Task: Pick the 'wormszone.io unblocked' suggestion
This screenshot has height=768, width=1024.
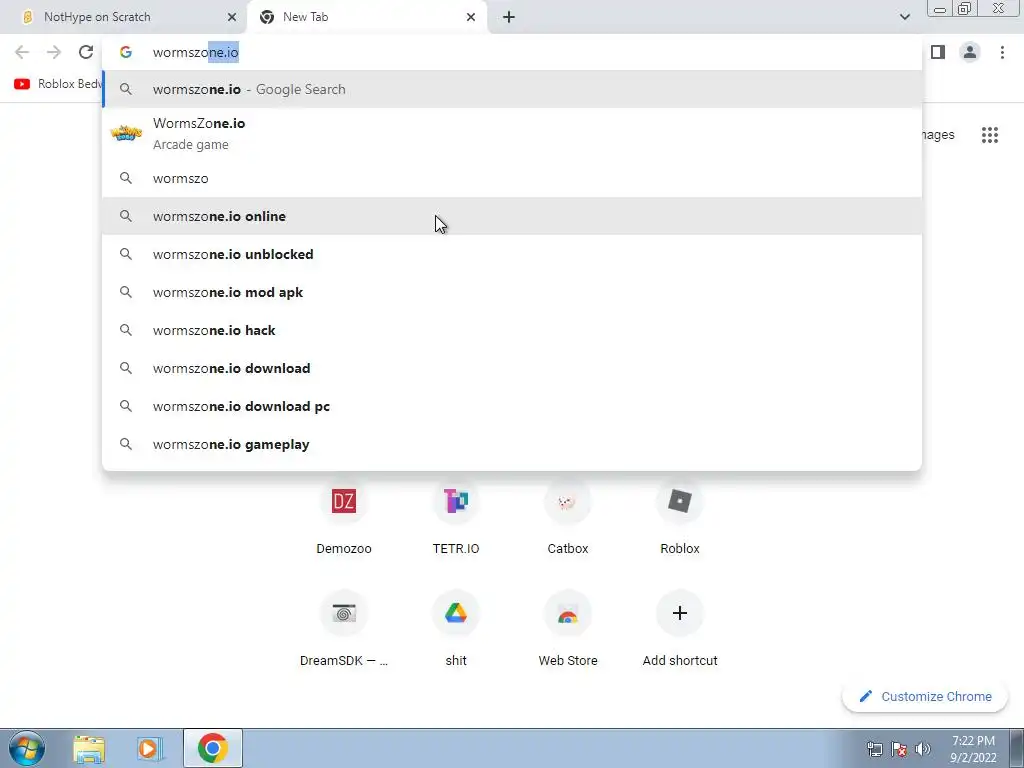Action: click(x=512, y=254)
